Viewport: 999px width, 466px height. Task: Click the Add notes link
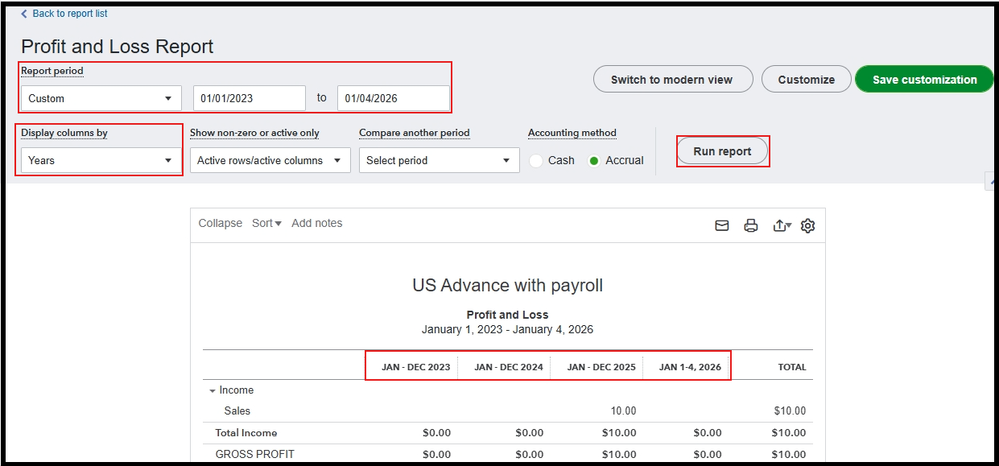point(317,223)
